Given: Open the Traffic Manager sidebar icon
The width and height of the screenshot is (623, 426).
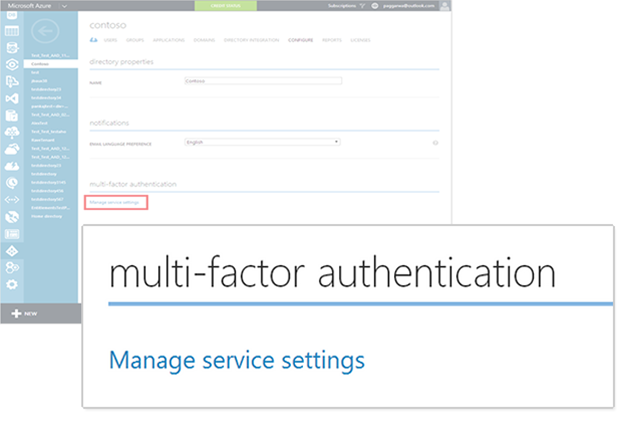Looking at the screenshot, I should [x=12, y=217].
